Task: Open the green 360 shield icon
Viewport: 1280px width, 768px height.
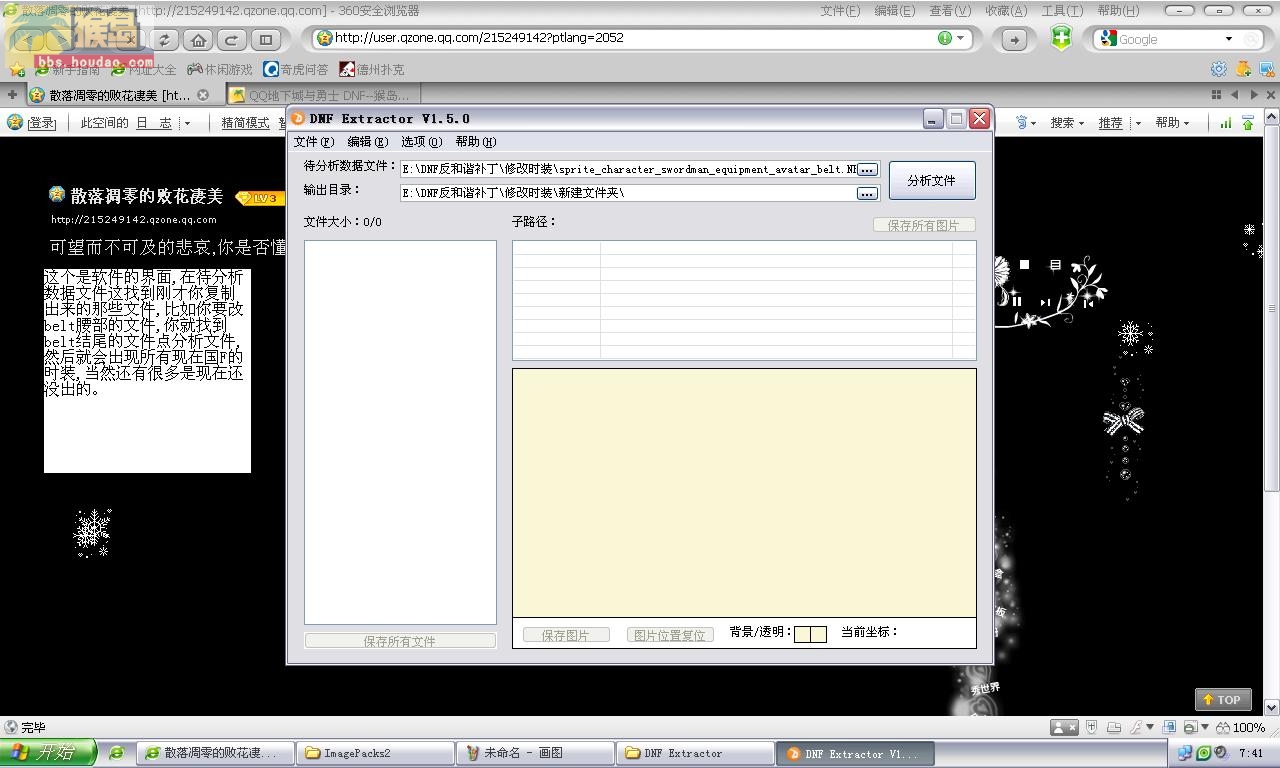Action: (1061, 38)
